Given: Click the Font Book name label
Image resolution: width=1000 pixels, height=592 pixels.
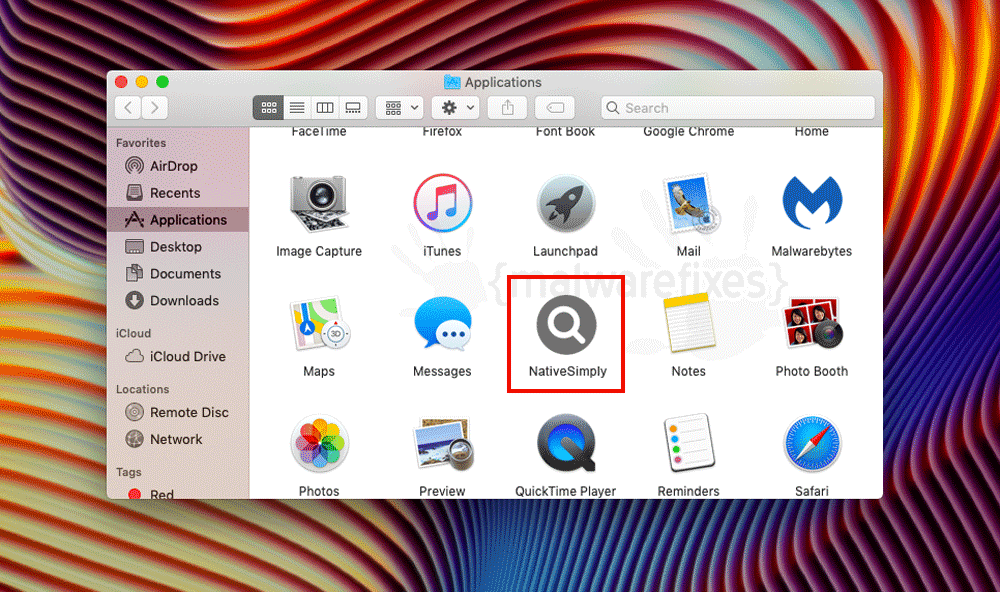Looking at the screenshot, I should tap(566, 131).
